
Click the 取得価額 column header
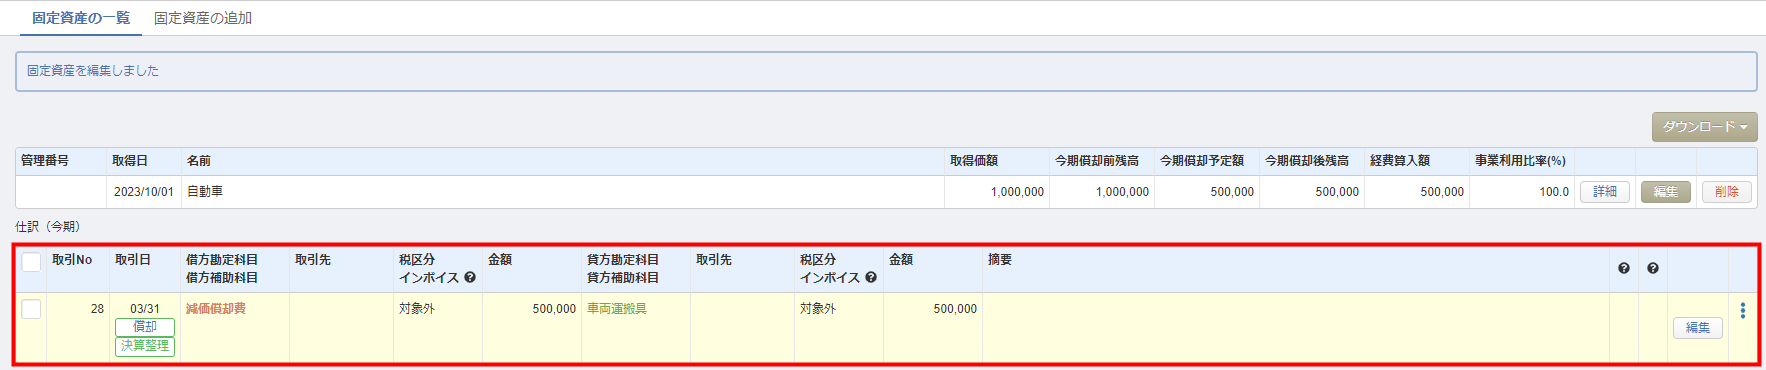click(x=974, y=161)
